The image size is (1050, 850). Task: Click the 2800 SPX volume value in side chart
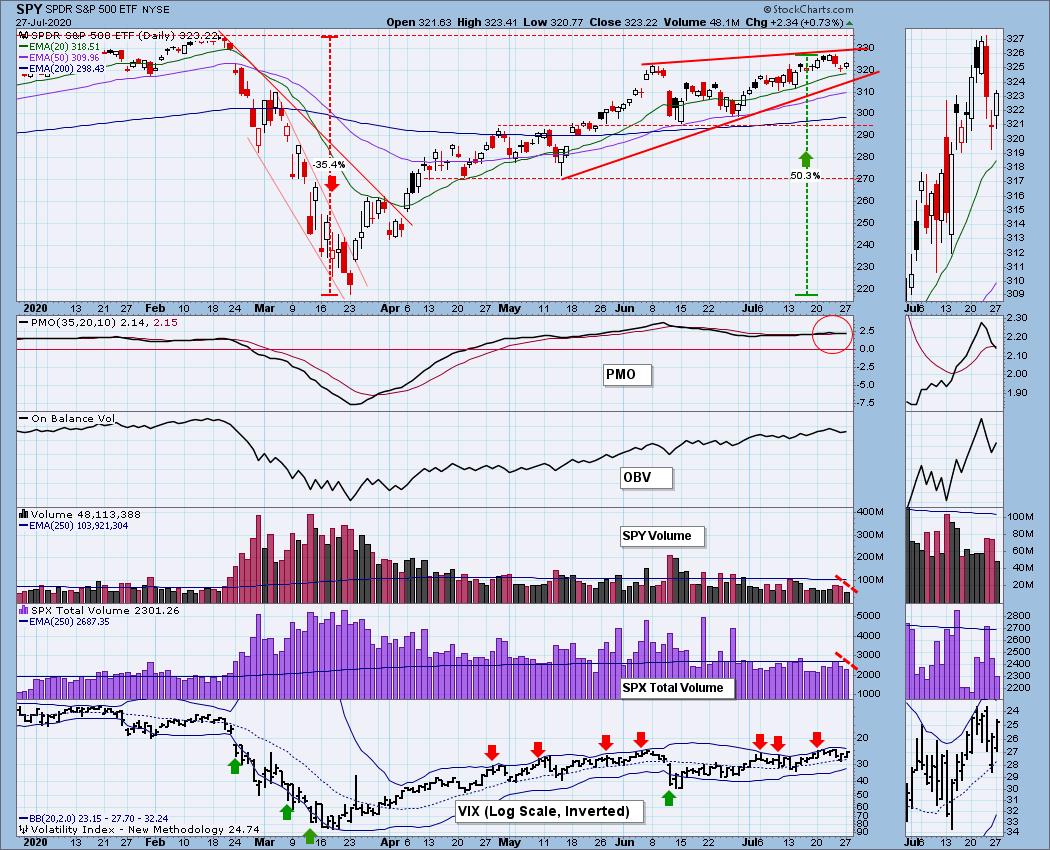click(x=1018, y=615)
